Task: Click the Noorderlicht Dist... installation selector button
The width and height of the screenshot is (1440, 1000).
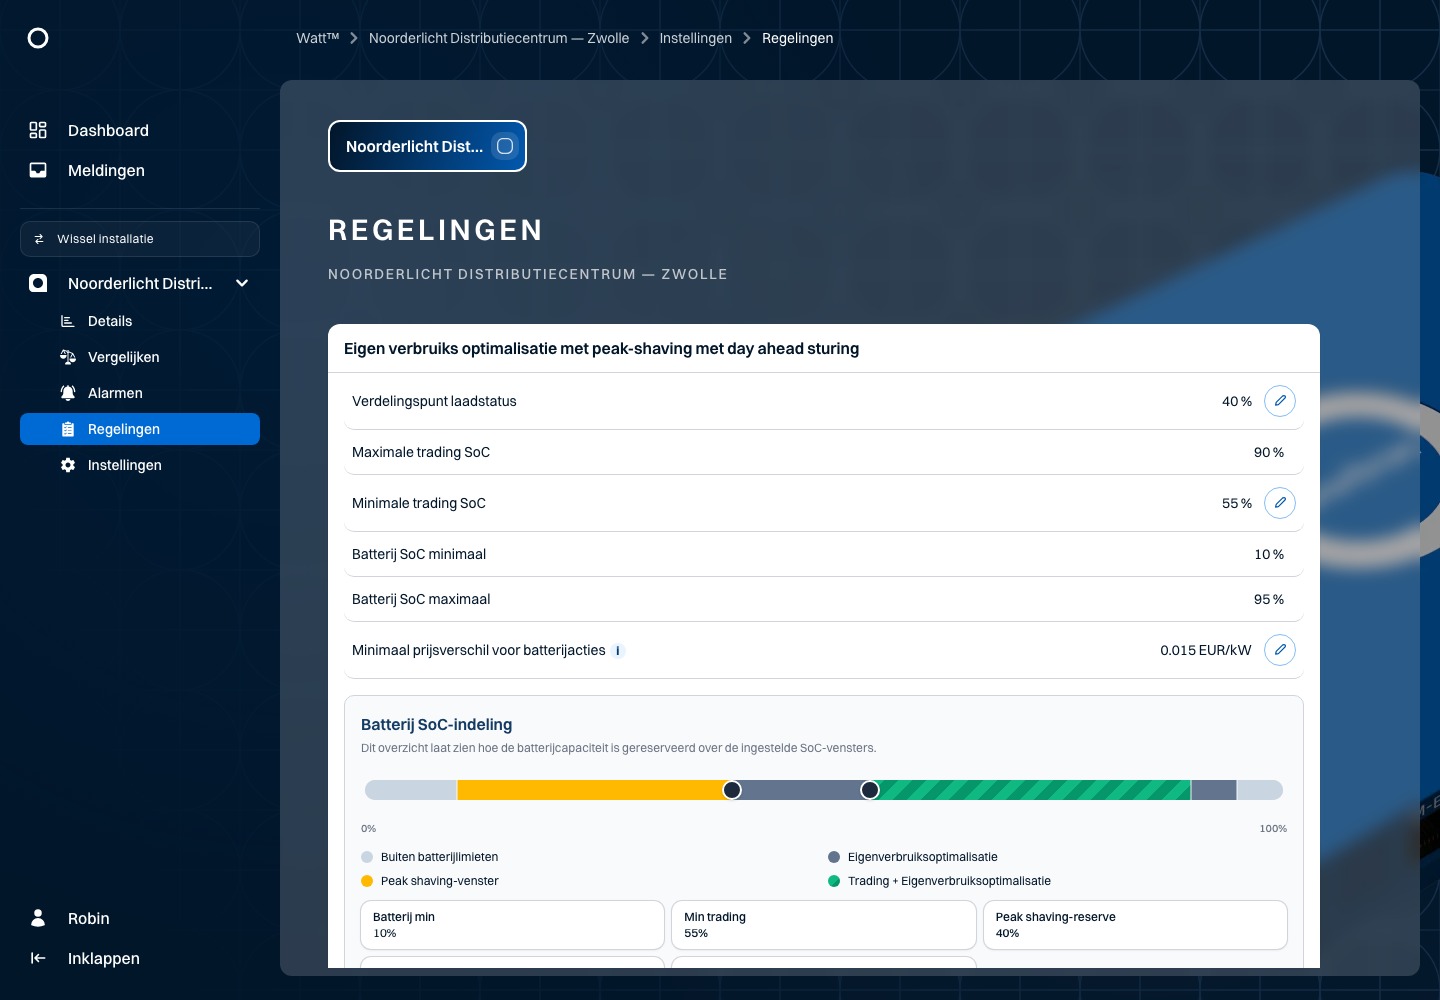Action: [427, 146]
